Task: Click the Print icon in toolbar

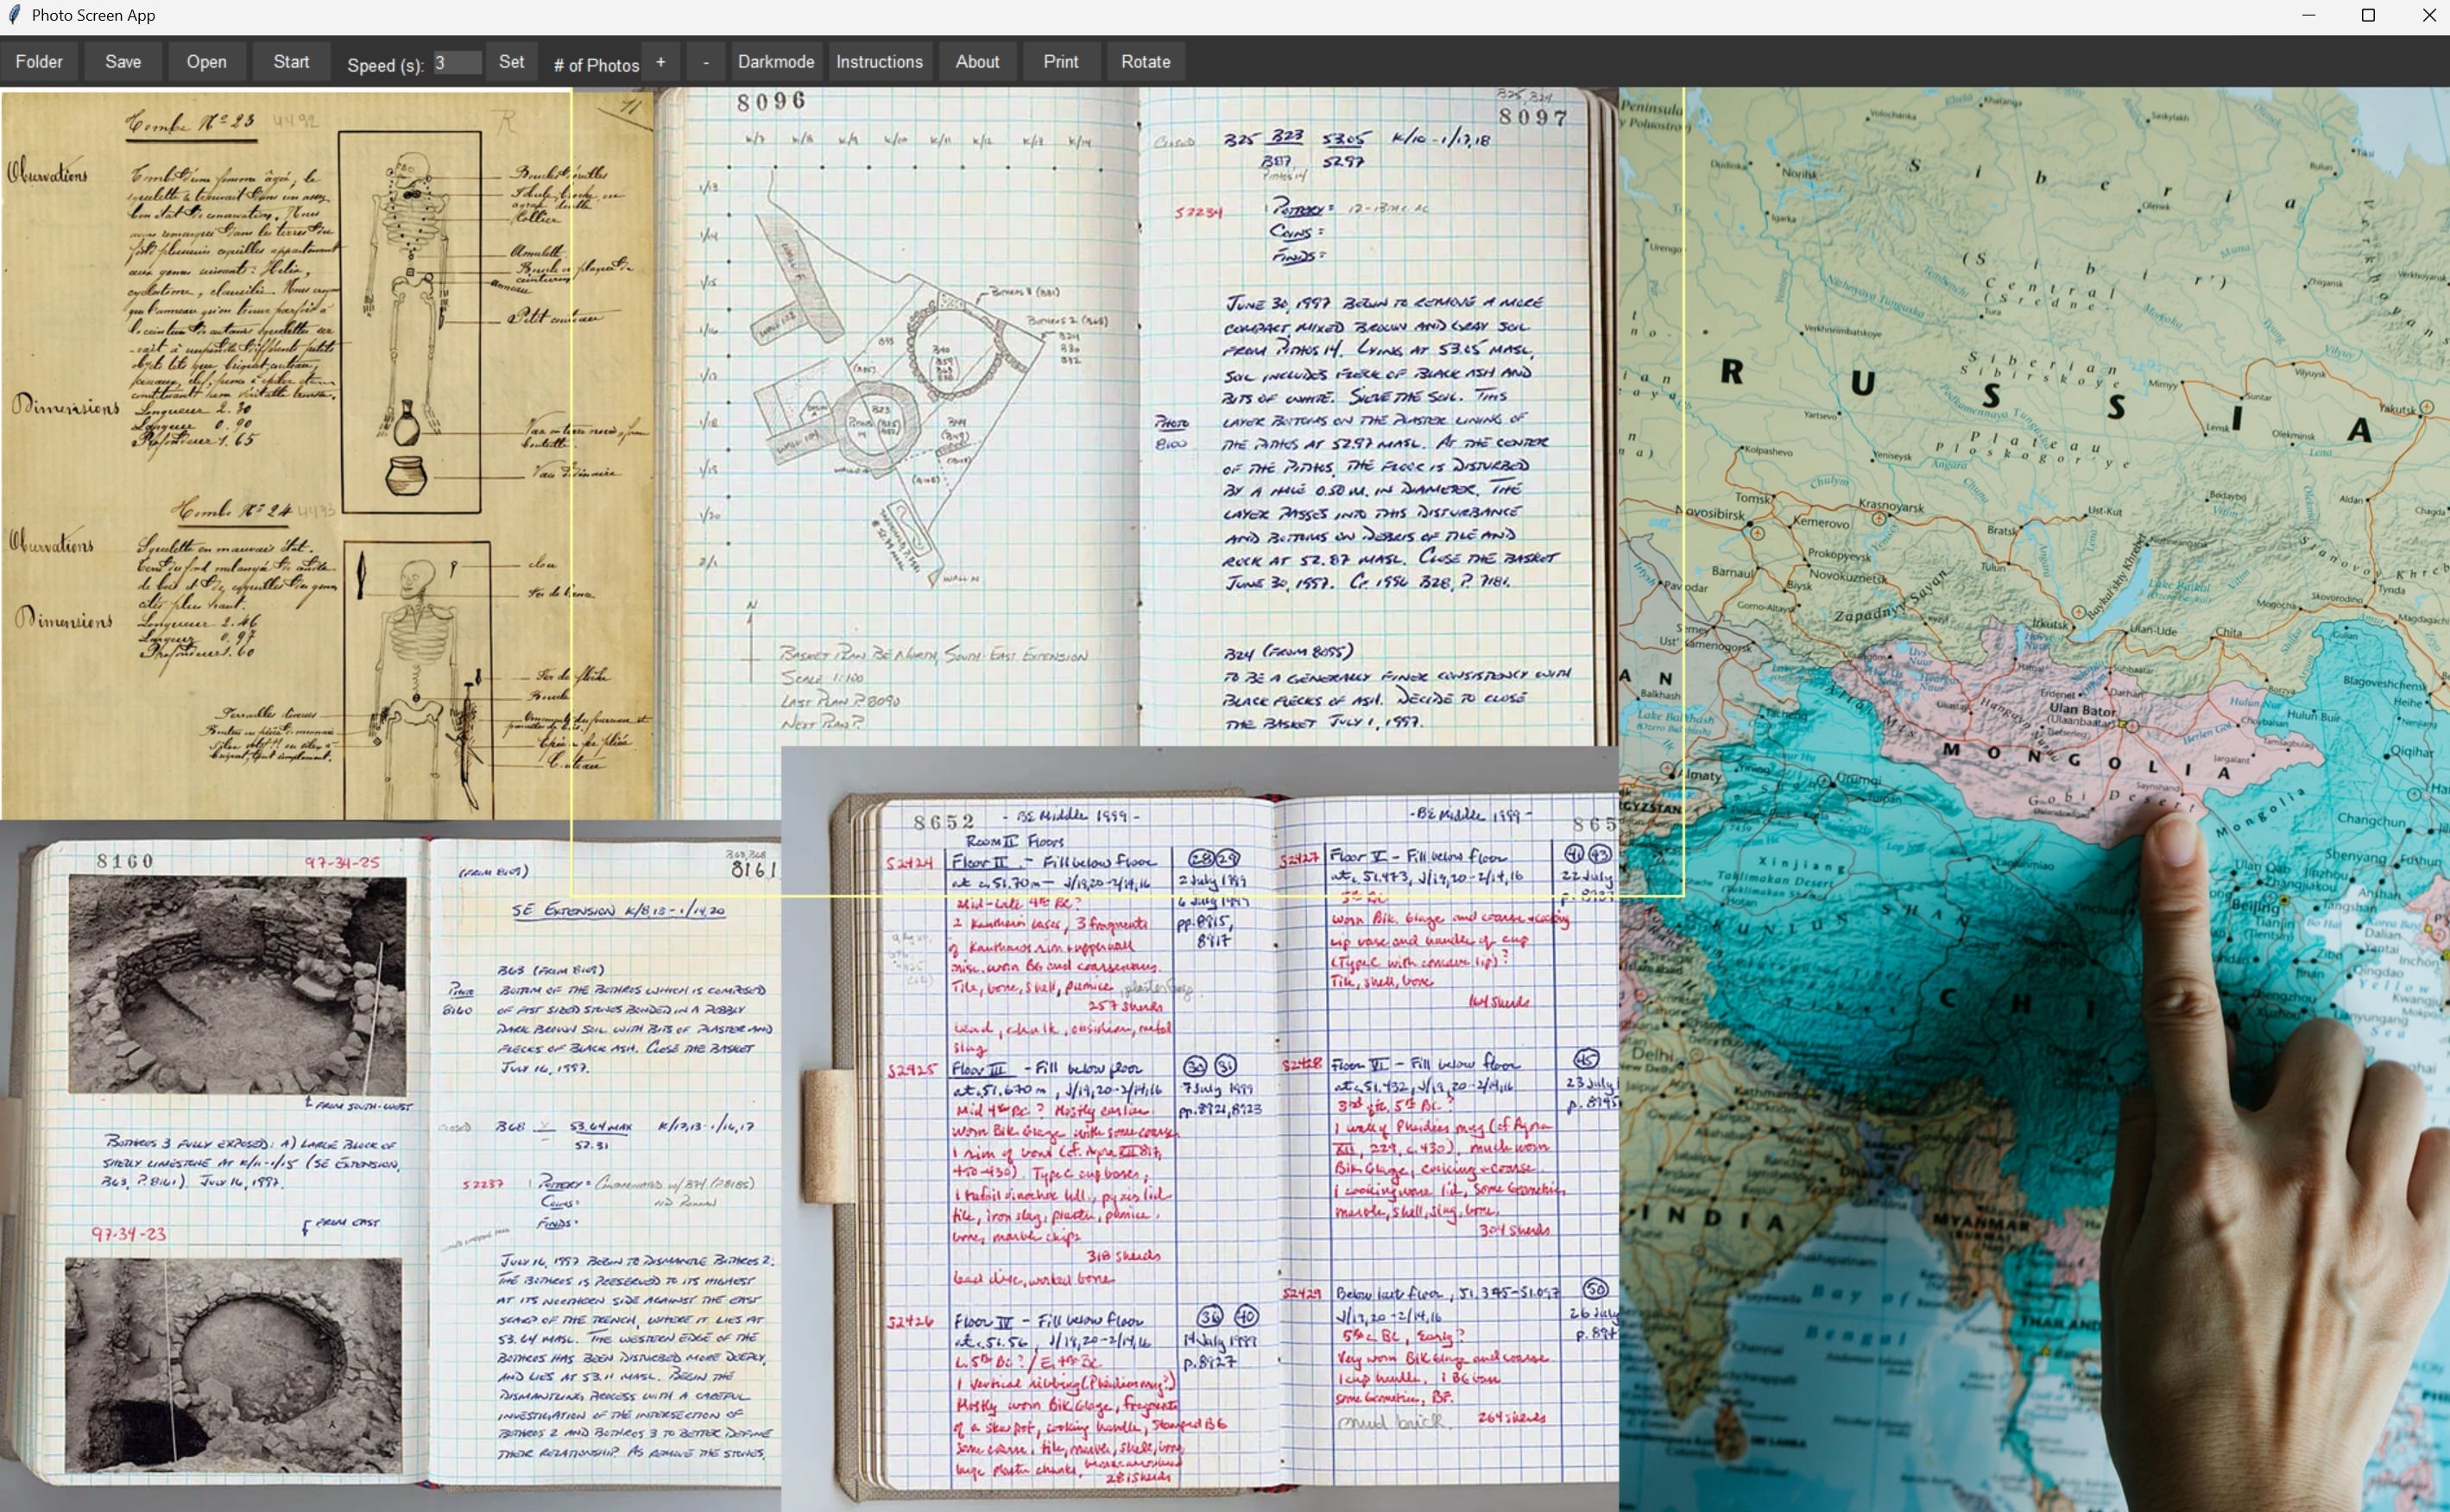Action: click(1060, 60)
